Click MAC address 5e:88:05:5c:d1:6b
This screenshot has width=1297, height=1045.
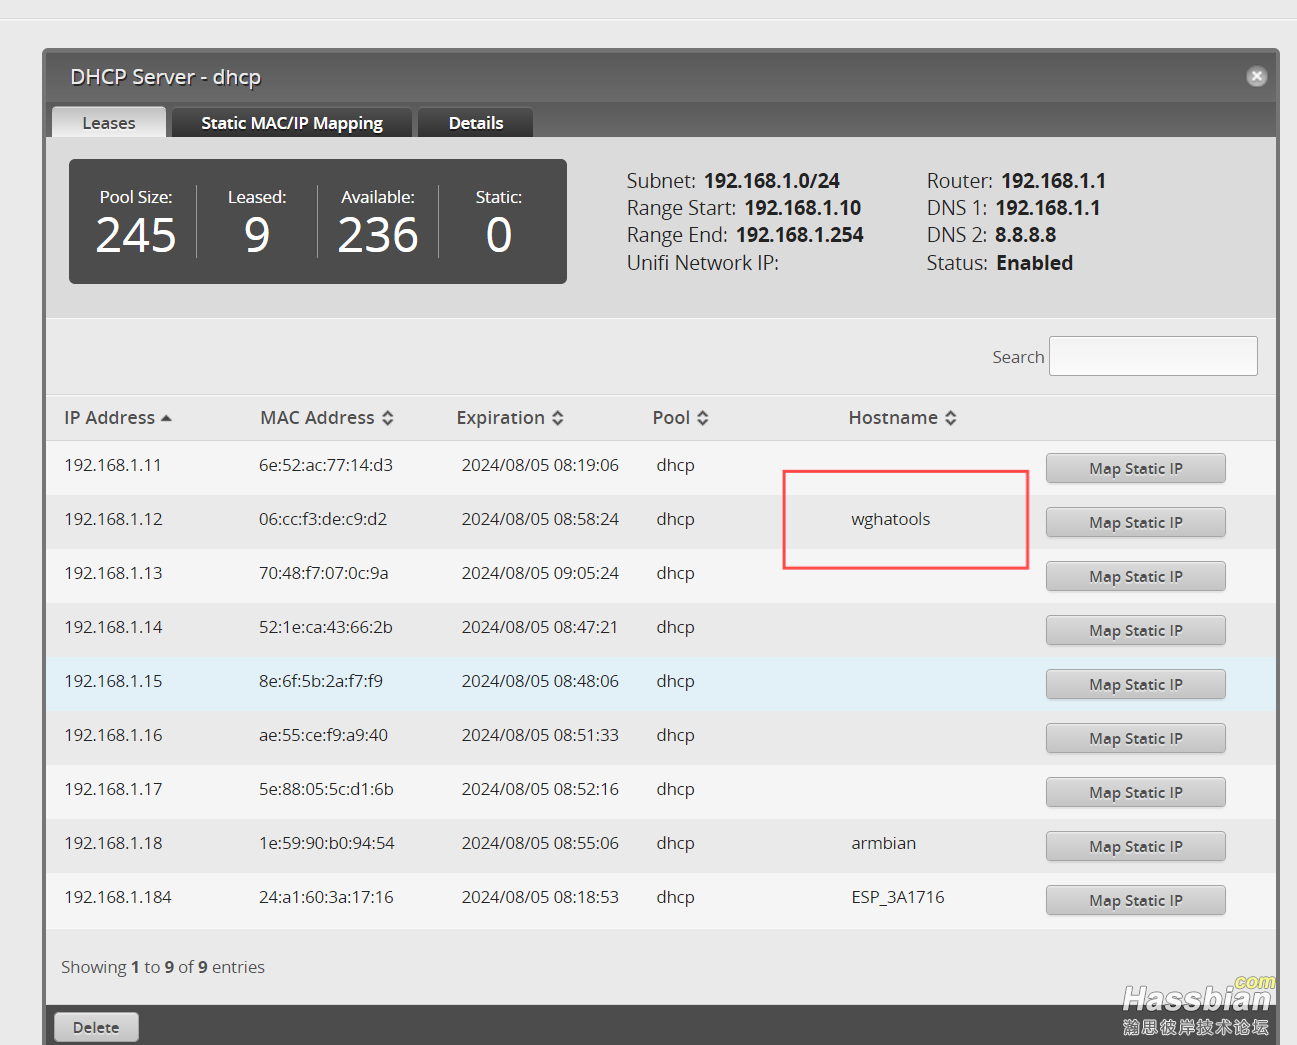pos(326,789)
